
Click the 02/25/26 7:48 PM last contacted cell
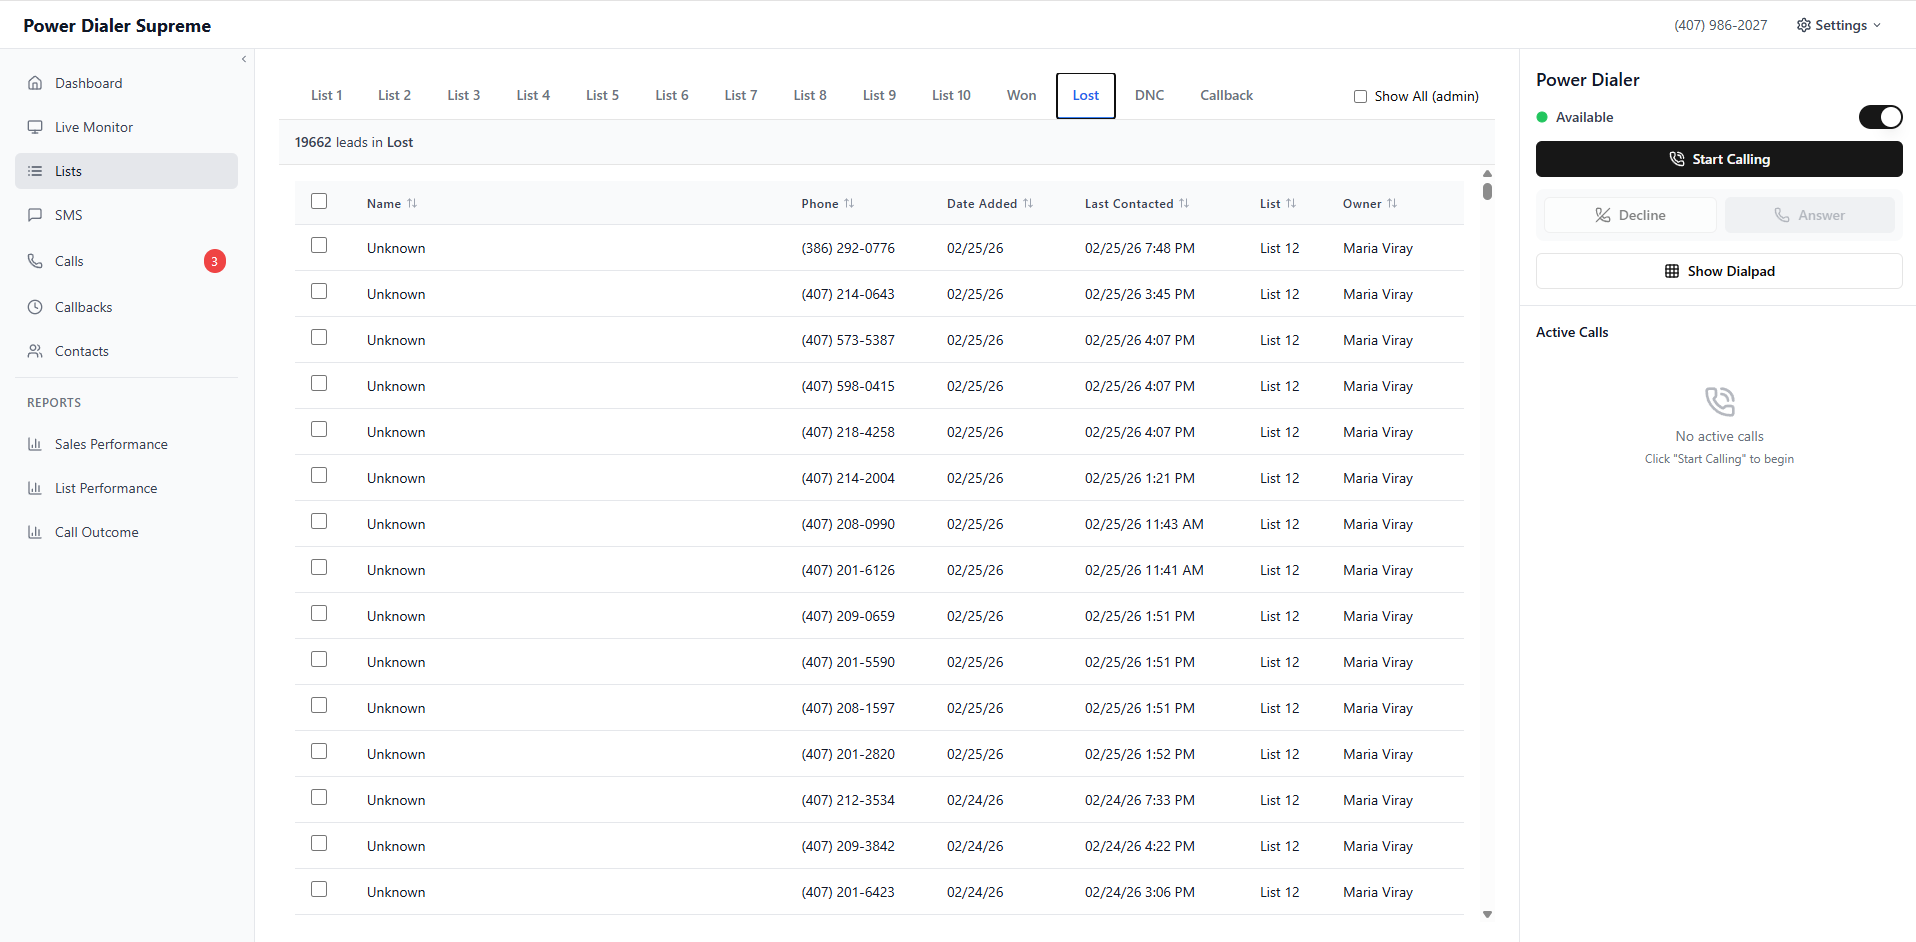(x=1139, y=248)
